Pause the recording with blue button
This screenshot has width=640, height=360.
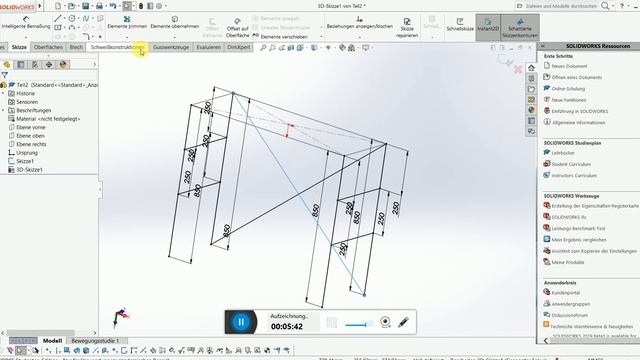(241, 322)
